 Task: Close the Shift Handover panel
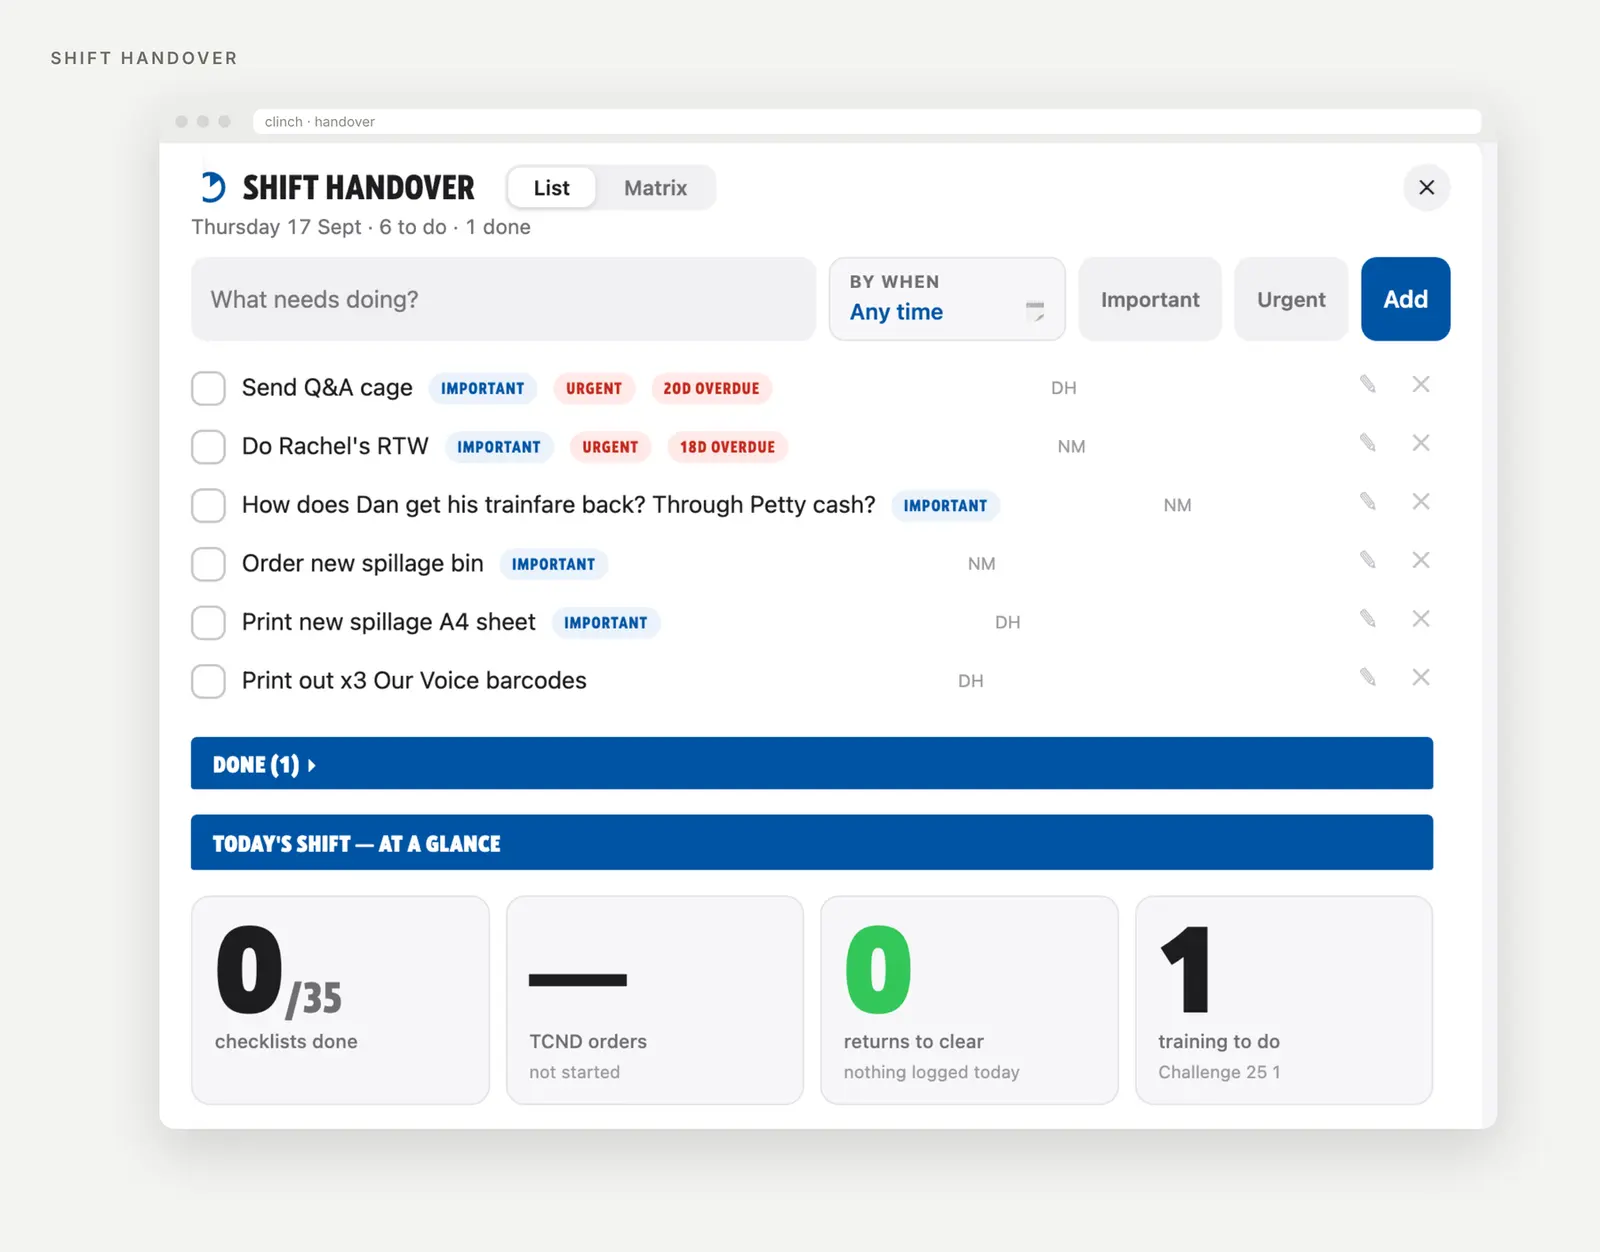(1427, 187)
